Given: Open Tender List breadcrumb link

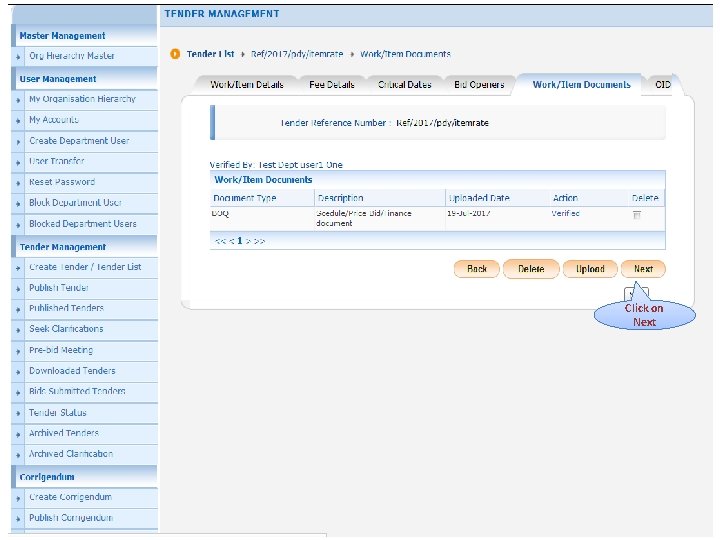Looking at the screenshot, I should coord(210,54).
